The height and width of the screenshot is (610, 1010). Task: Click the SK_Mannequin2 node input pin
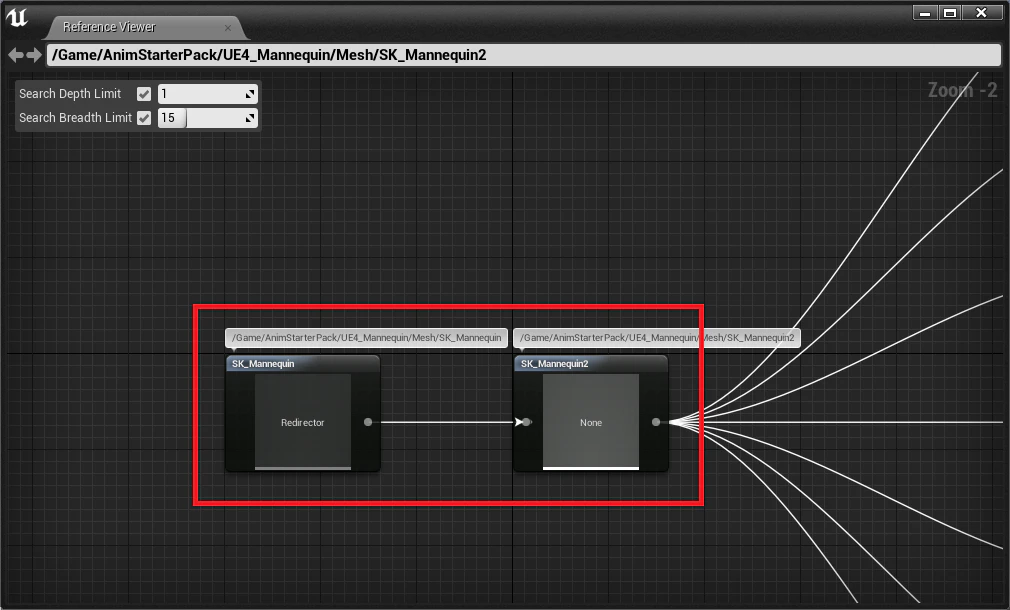point(527,423)
